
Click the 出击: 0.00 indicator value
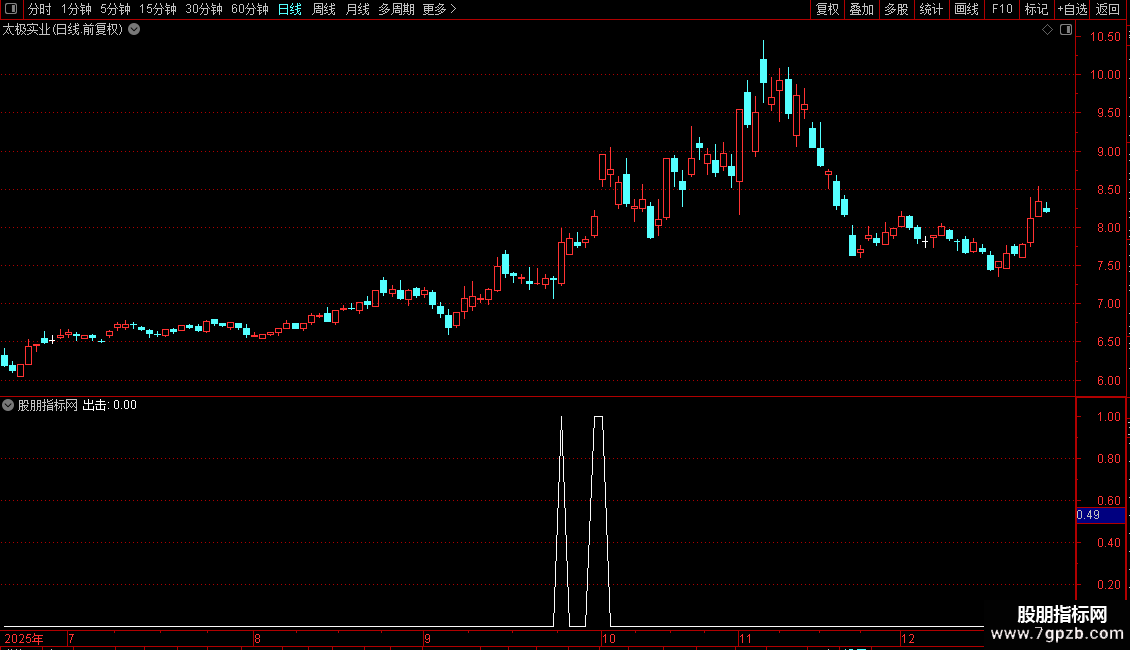click(110, 405)
